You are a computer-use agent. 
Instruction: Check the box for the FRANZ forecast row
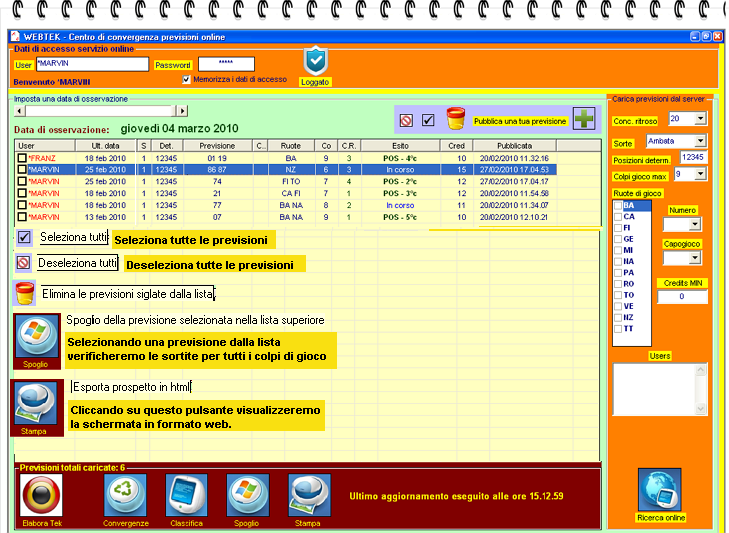[x=22, y=158]
